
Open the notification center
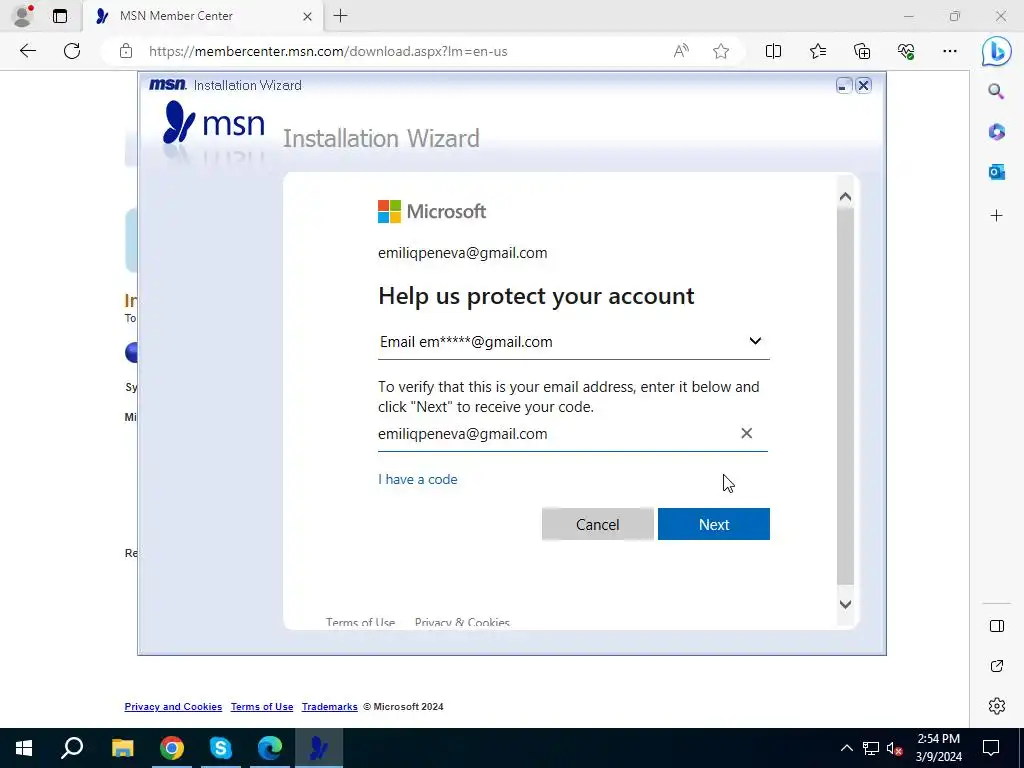[991, 748]
